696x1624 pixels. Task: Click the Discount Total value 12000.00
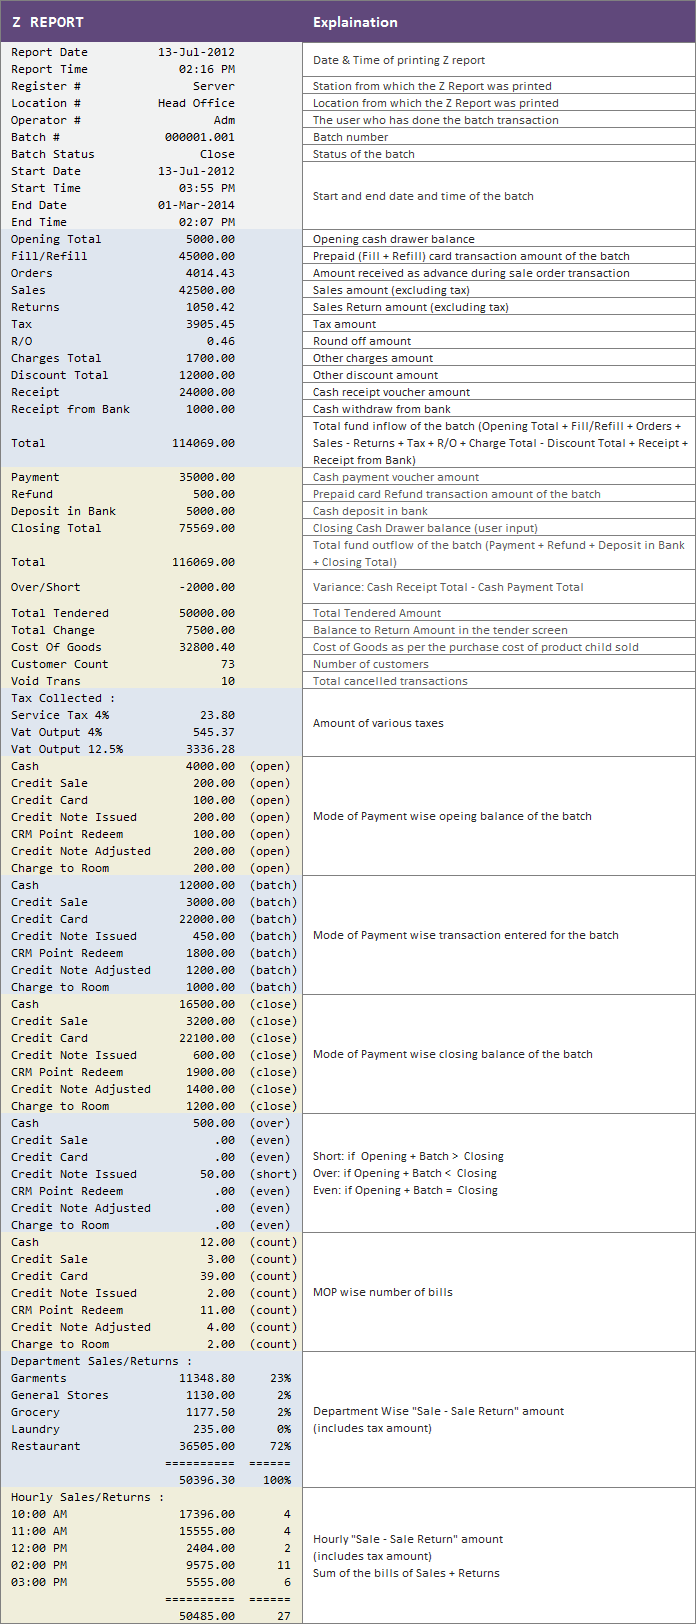point(207,375)
